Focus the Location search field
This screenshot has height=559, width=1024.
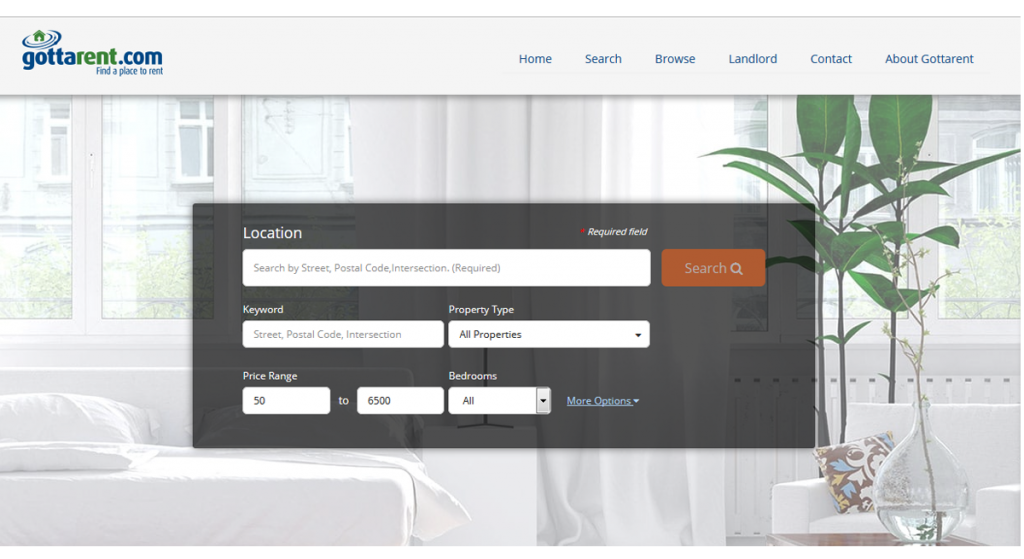click(446, 268)
